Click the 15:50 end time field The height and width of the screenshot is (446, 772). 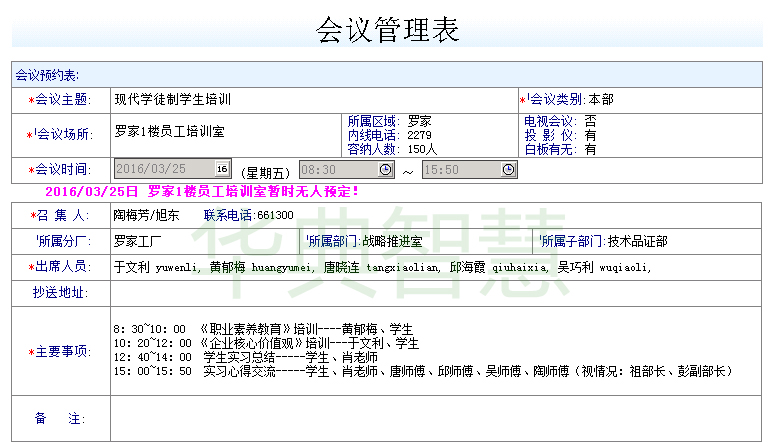click(x=470, y=169)
